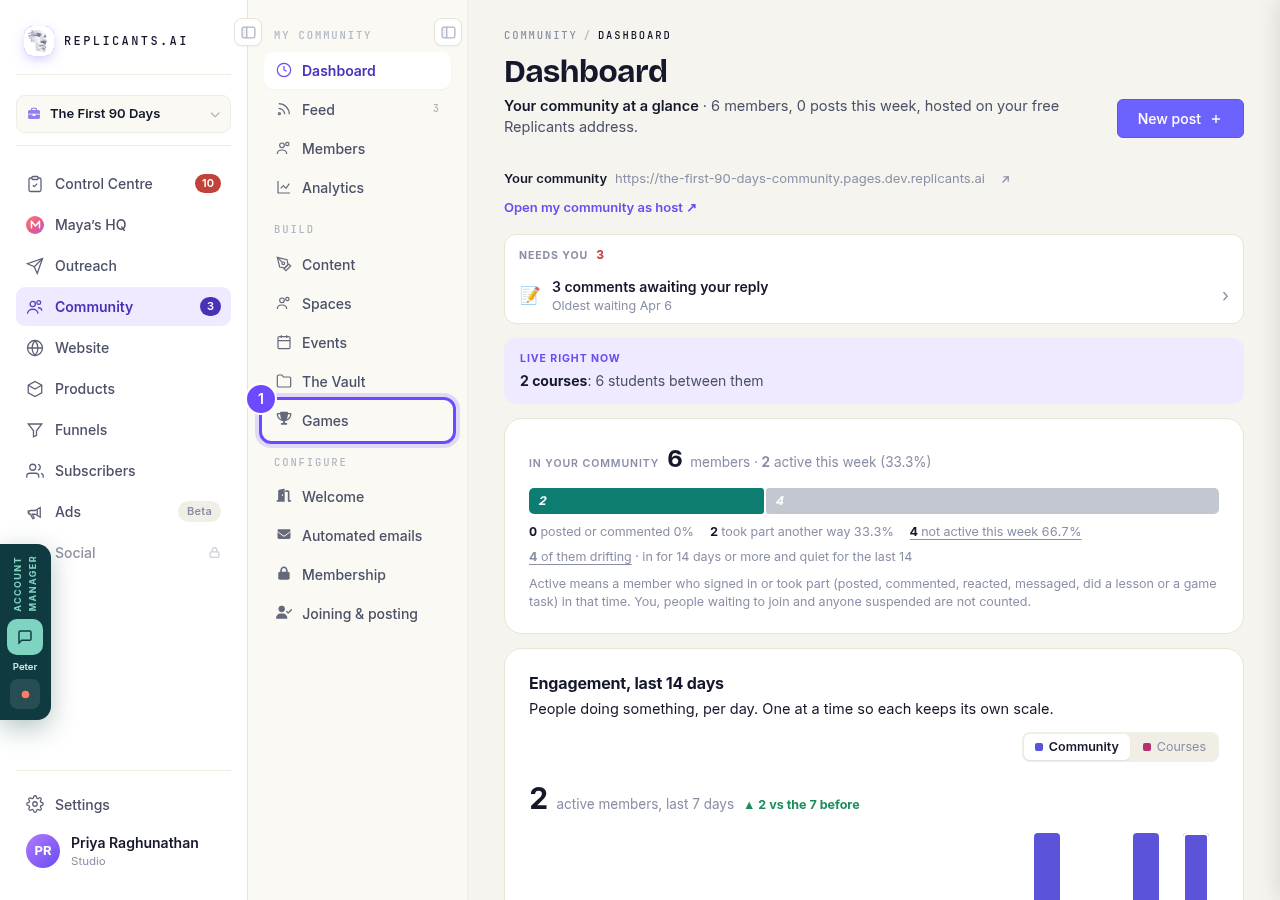Open Ads megaphone icon

[35, 512]
